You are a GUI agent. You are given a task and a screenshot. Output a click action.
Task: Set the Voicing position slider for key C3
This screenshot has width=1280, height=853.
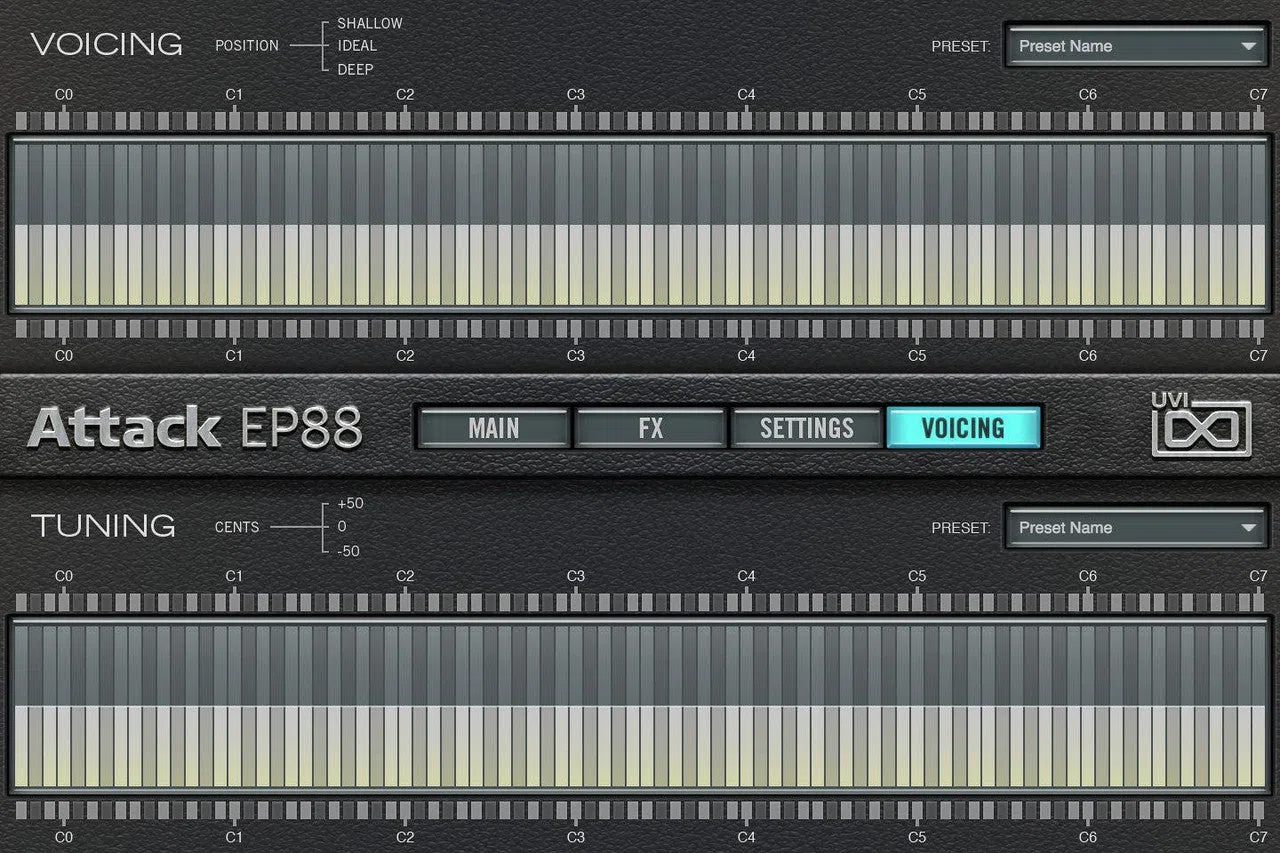pyautogui.click(x=576, y=224)
